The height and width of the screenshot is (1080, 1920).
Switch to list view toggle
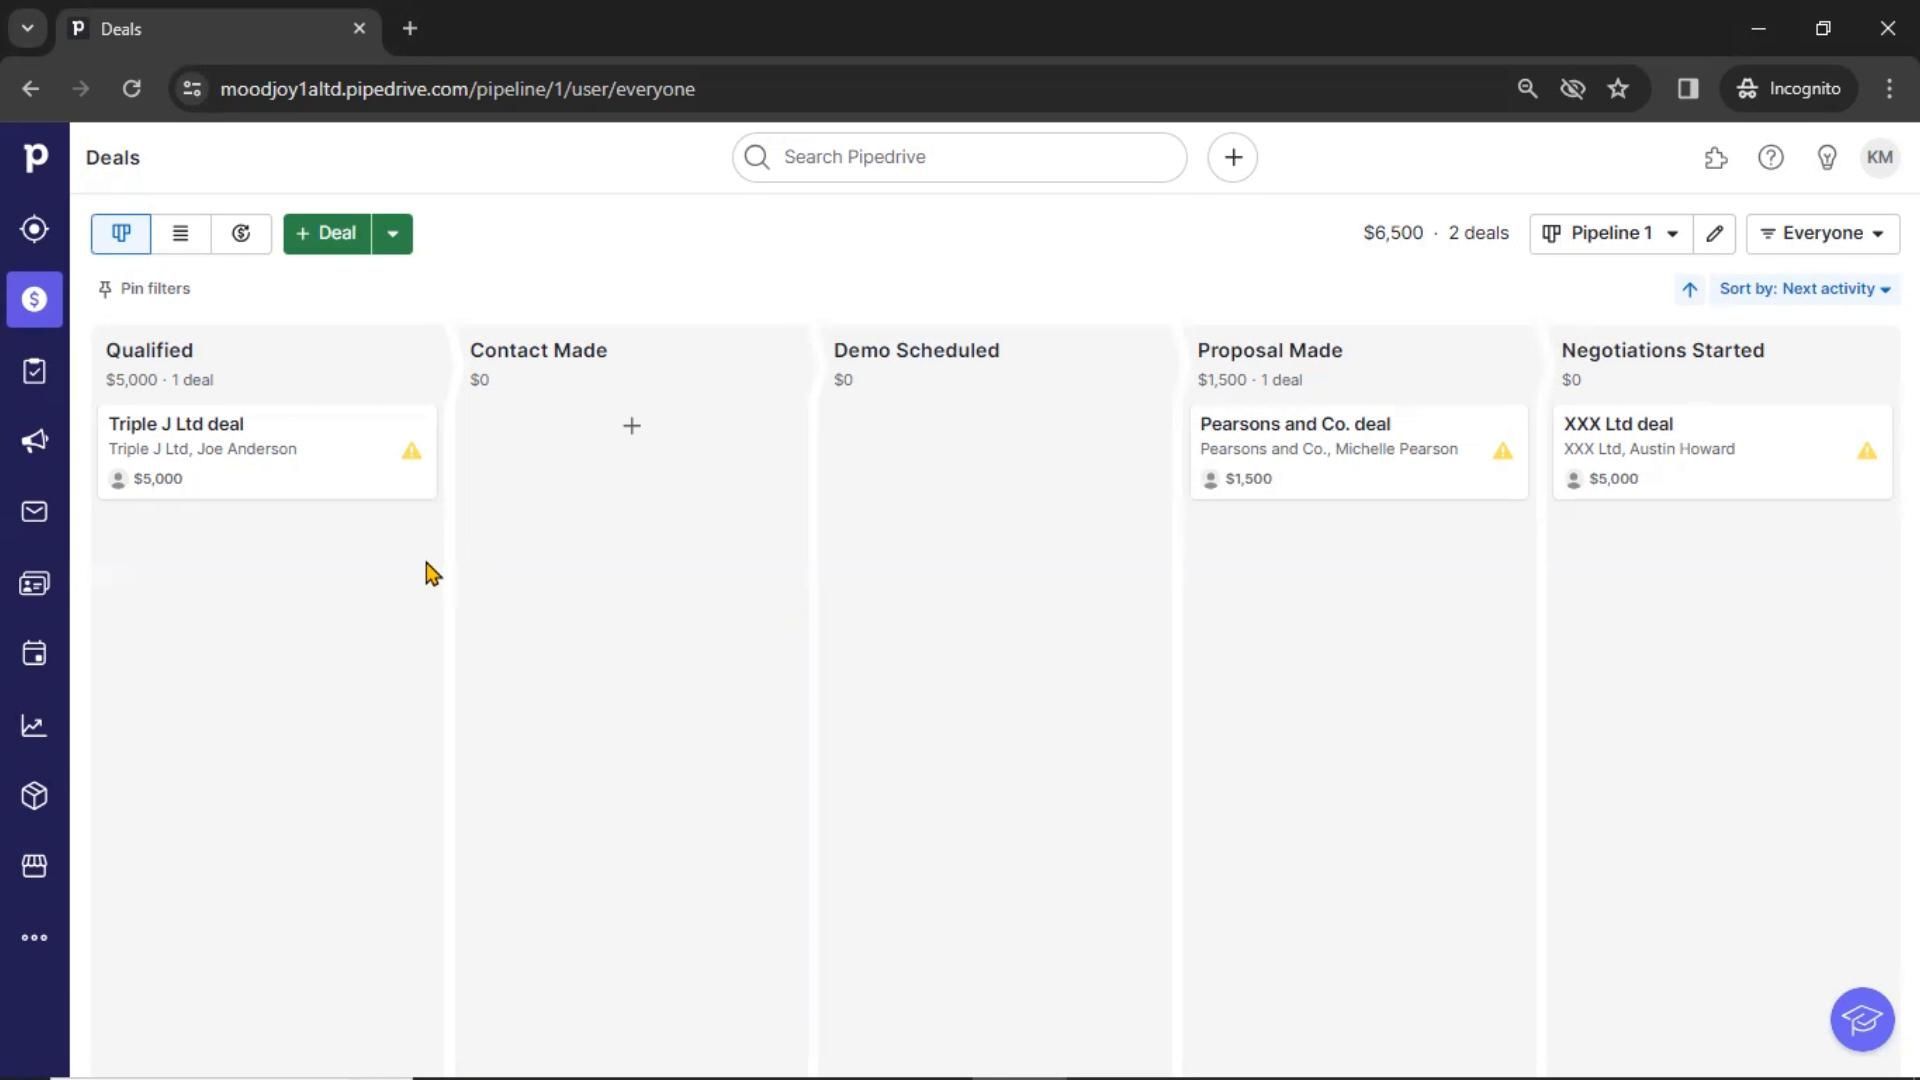(180, 233)
